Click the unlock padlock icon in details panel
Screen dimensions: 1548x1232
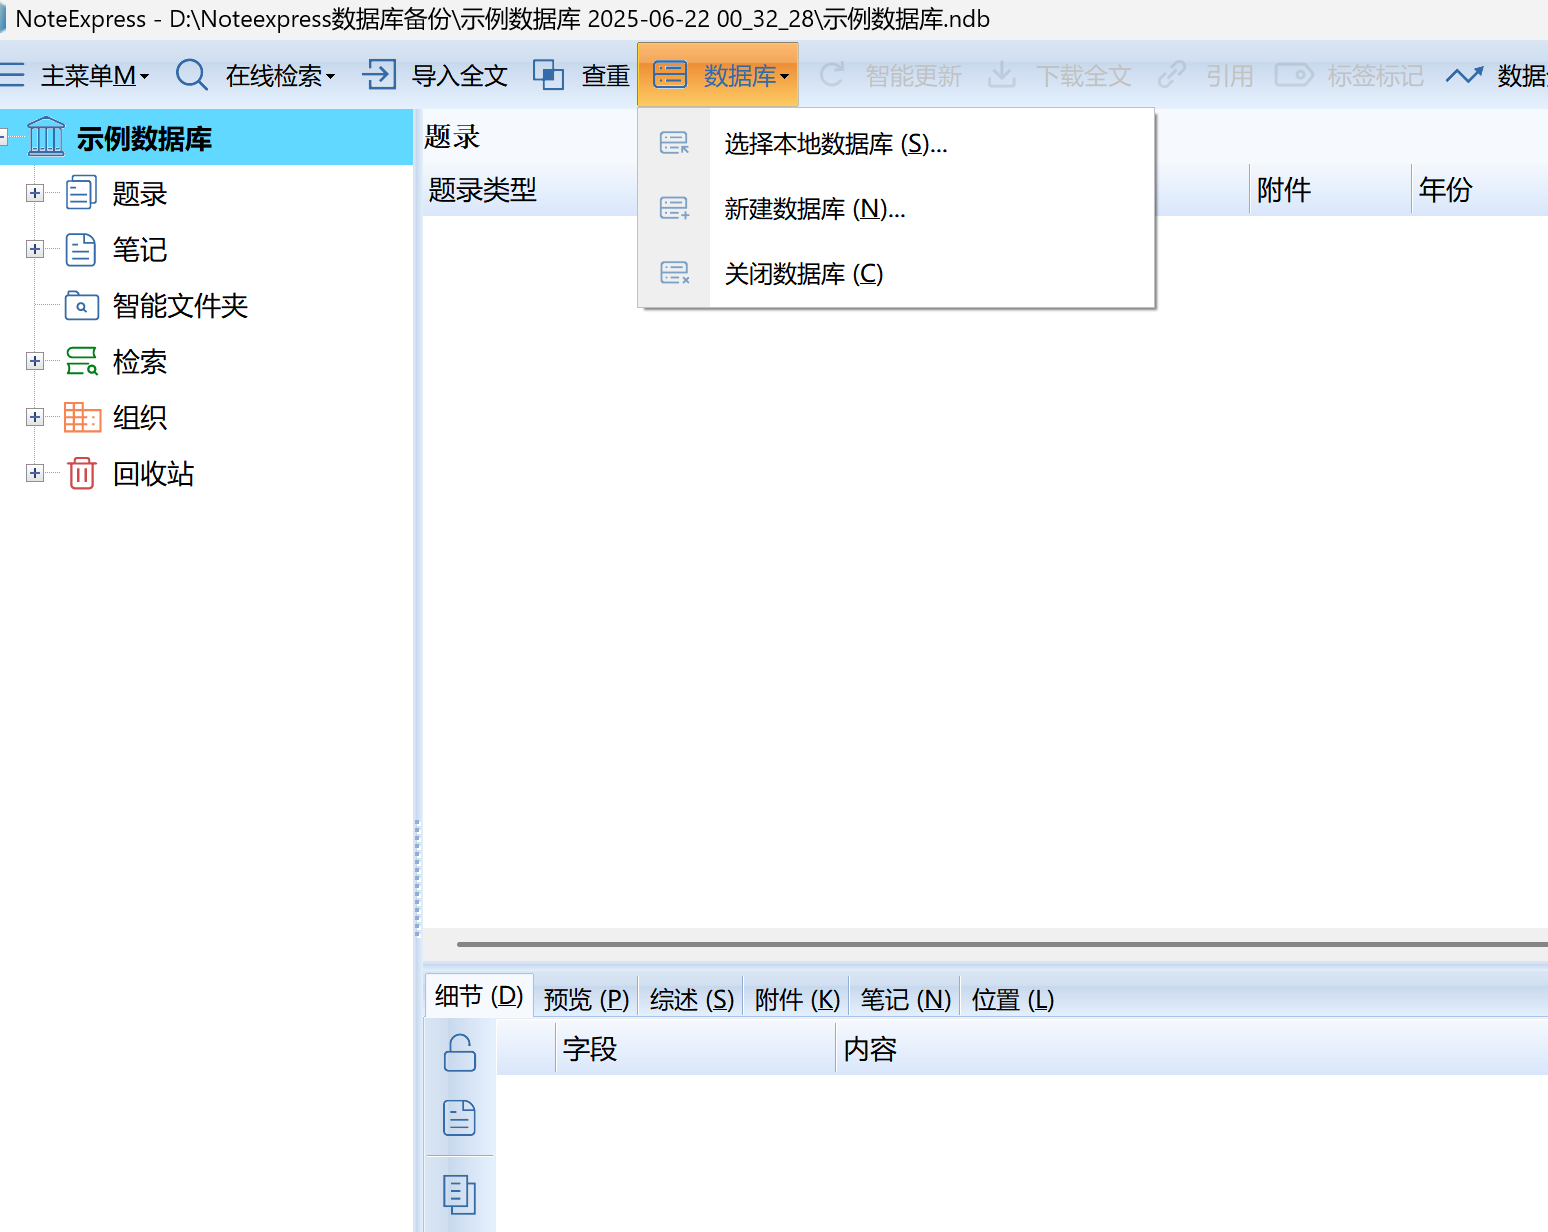click(x=459, y=1053)
